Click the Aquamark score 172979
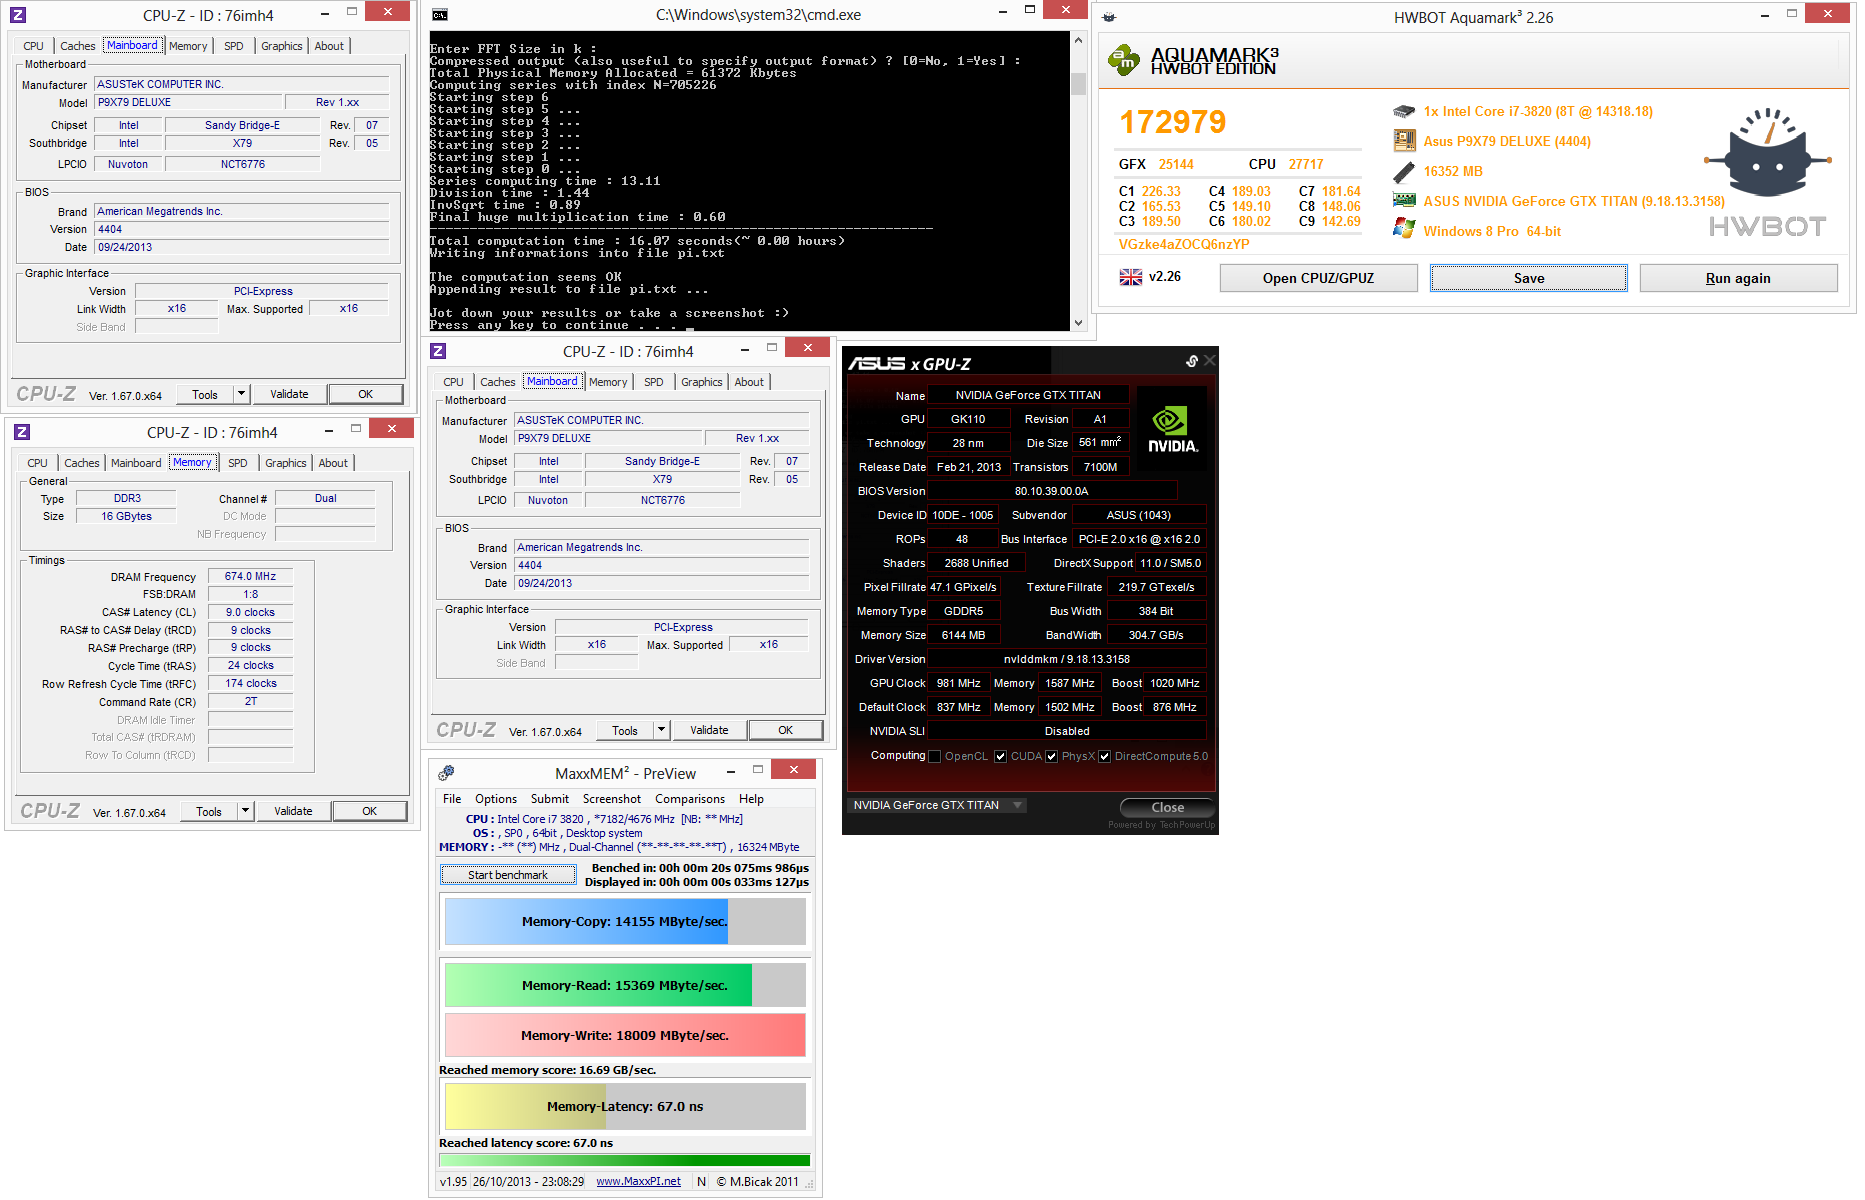 point(1172,122)
